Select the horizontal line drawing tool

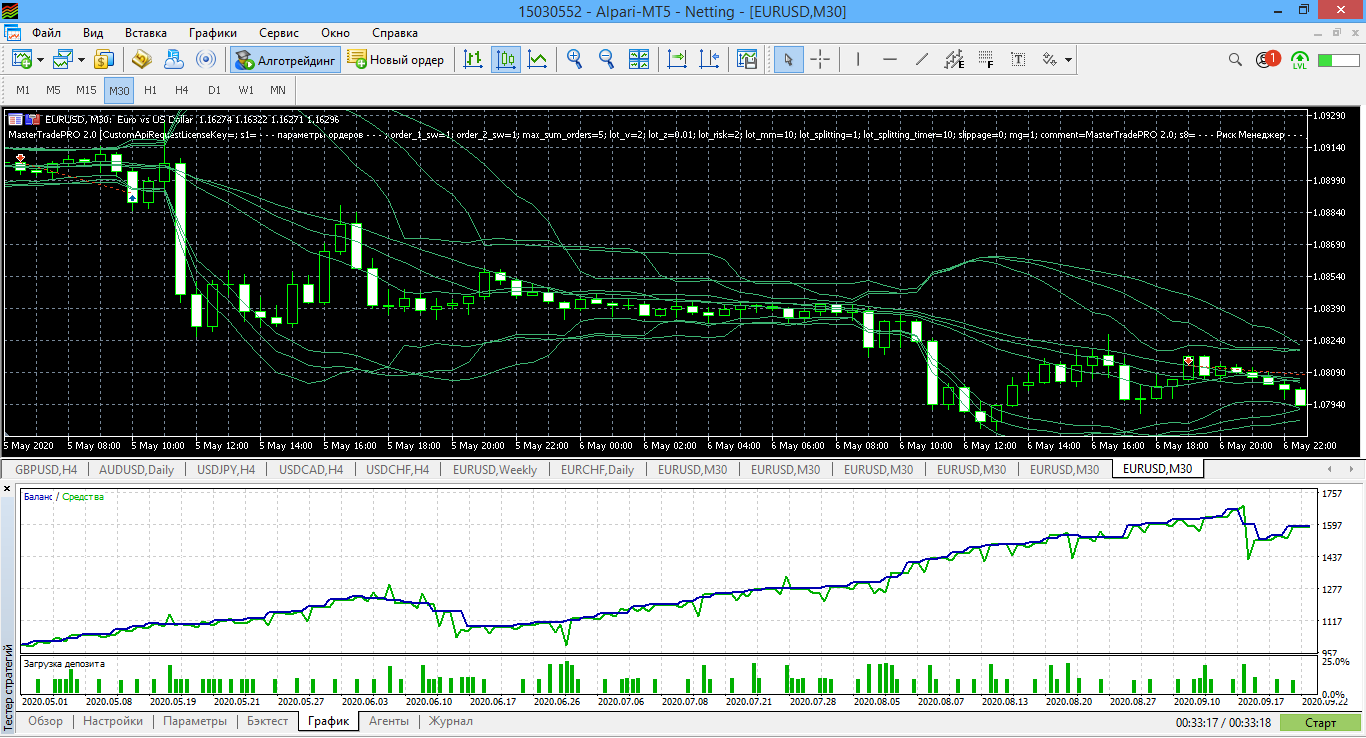coord(890,60)
